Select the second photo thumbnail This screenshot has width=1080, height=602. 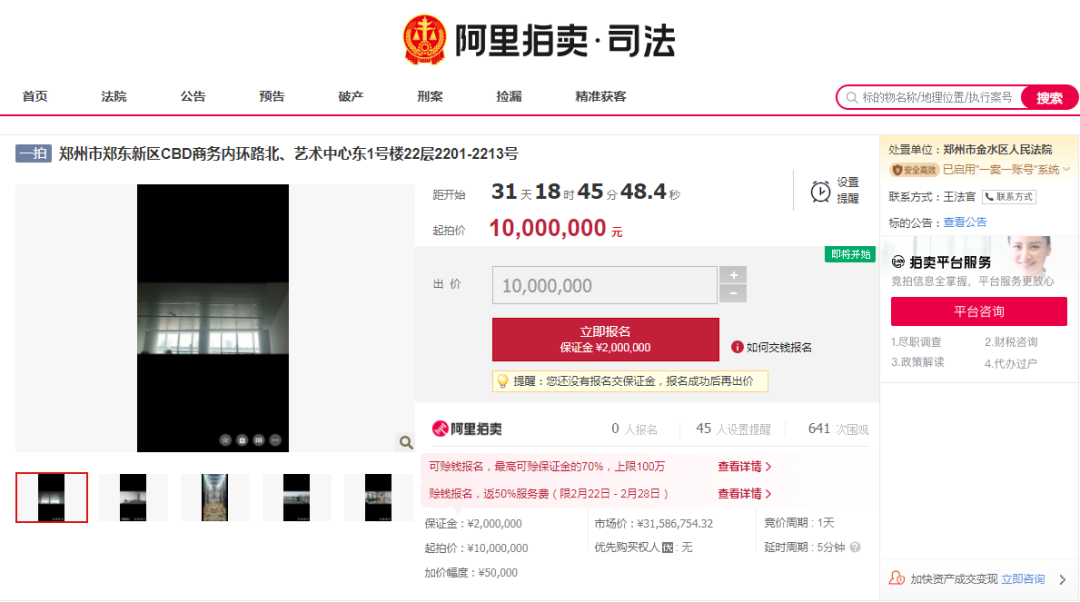(133, 497)
